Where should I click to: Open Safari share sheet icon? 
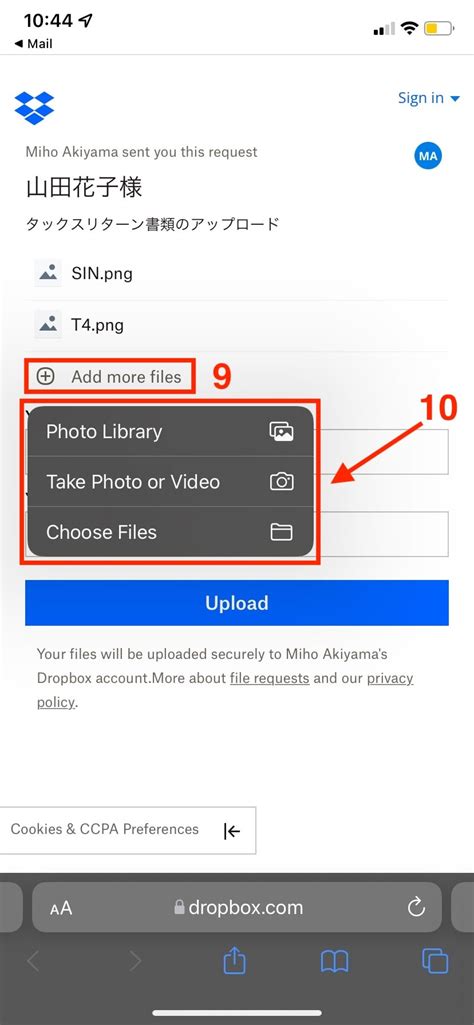pyautogui.click(x=234, y=961)
